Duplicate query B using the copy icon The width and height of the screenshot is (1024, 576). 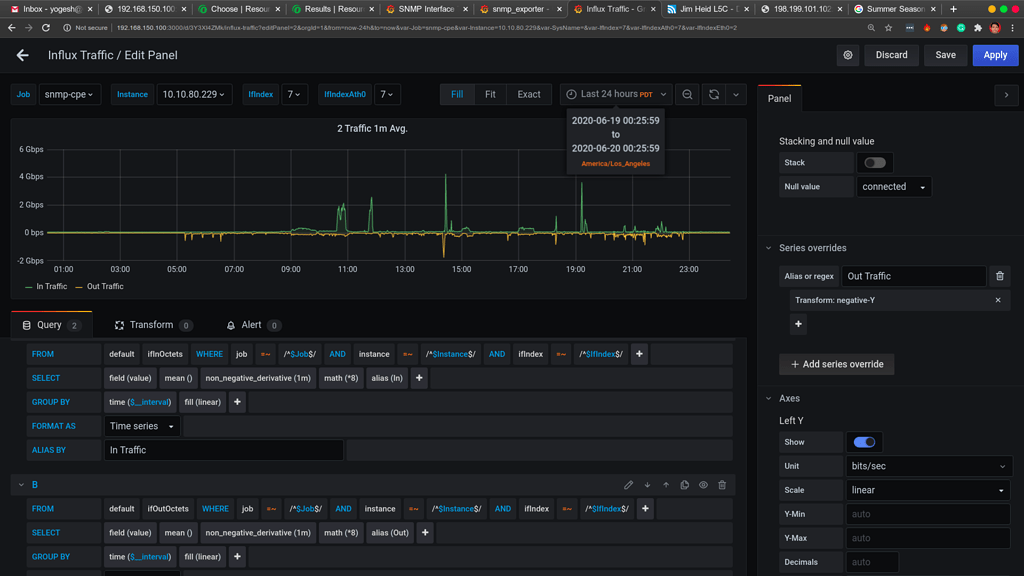[x=685, y=484]
